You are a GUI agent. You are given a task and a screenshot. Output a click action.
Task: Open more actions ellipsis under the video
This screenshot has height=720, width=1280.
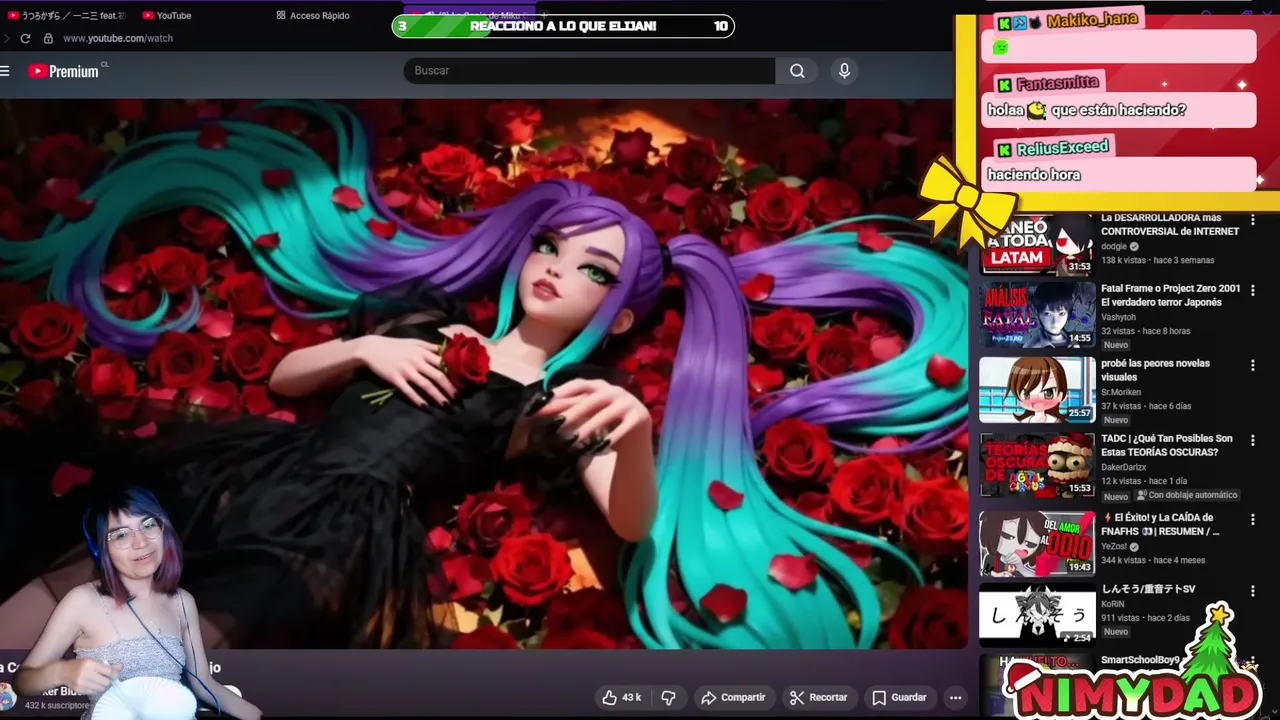point(955,697)
